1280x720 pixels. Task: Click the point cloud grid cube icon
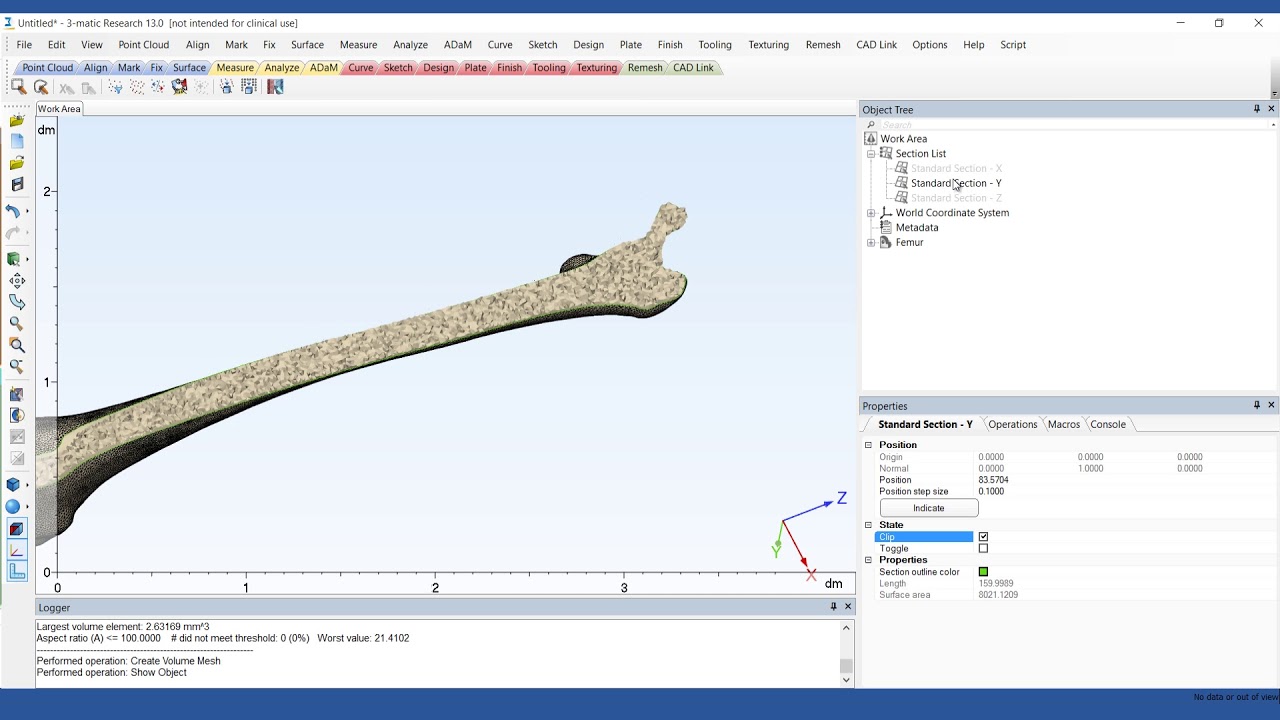pyautogui.click(x=249, y=87)
